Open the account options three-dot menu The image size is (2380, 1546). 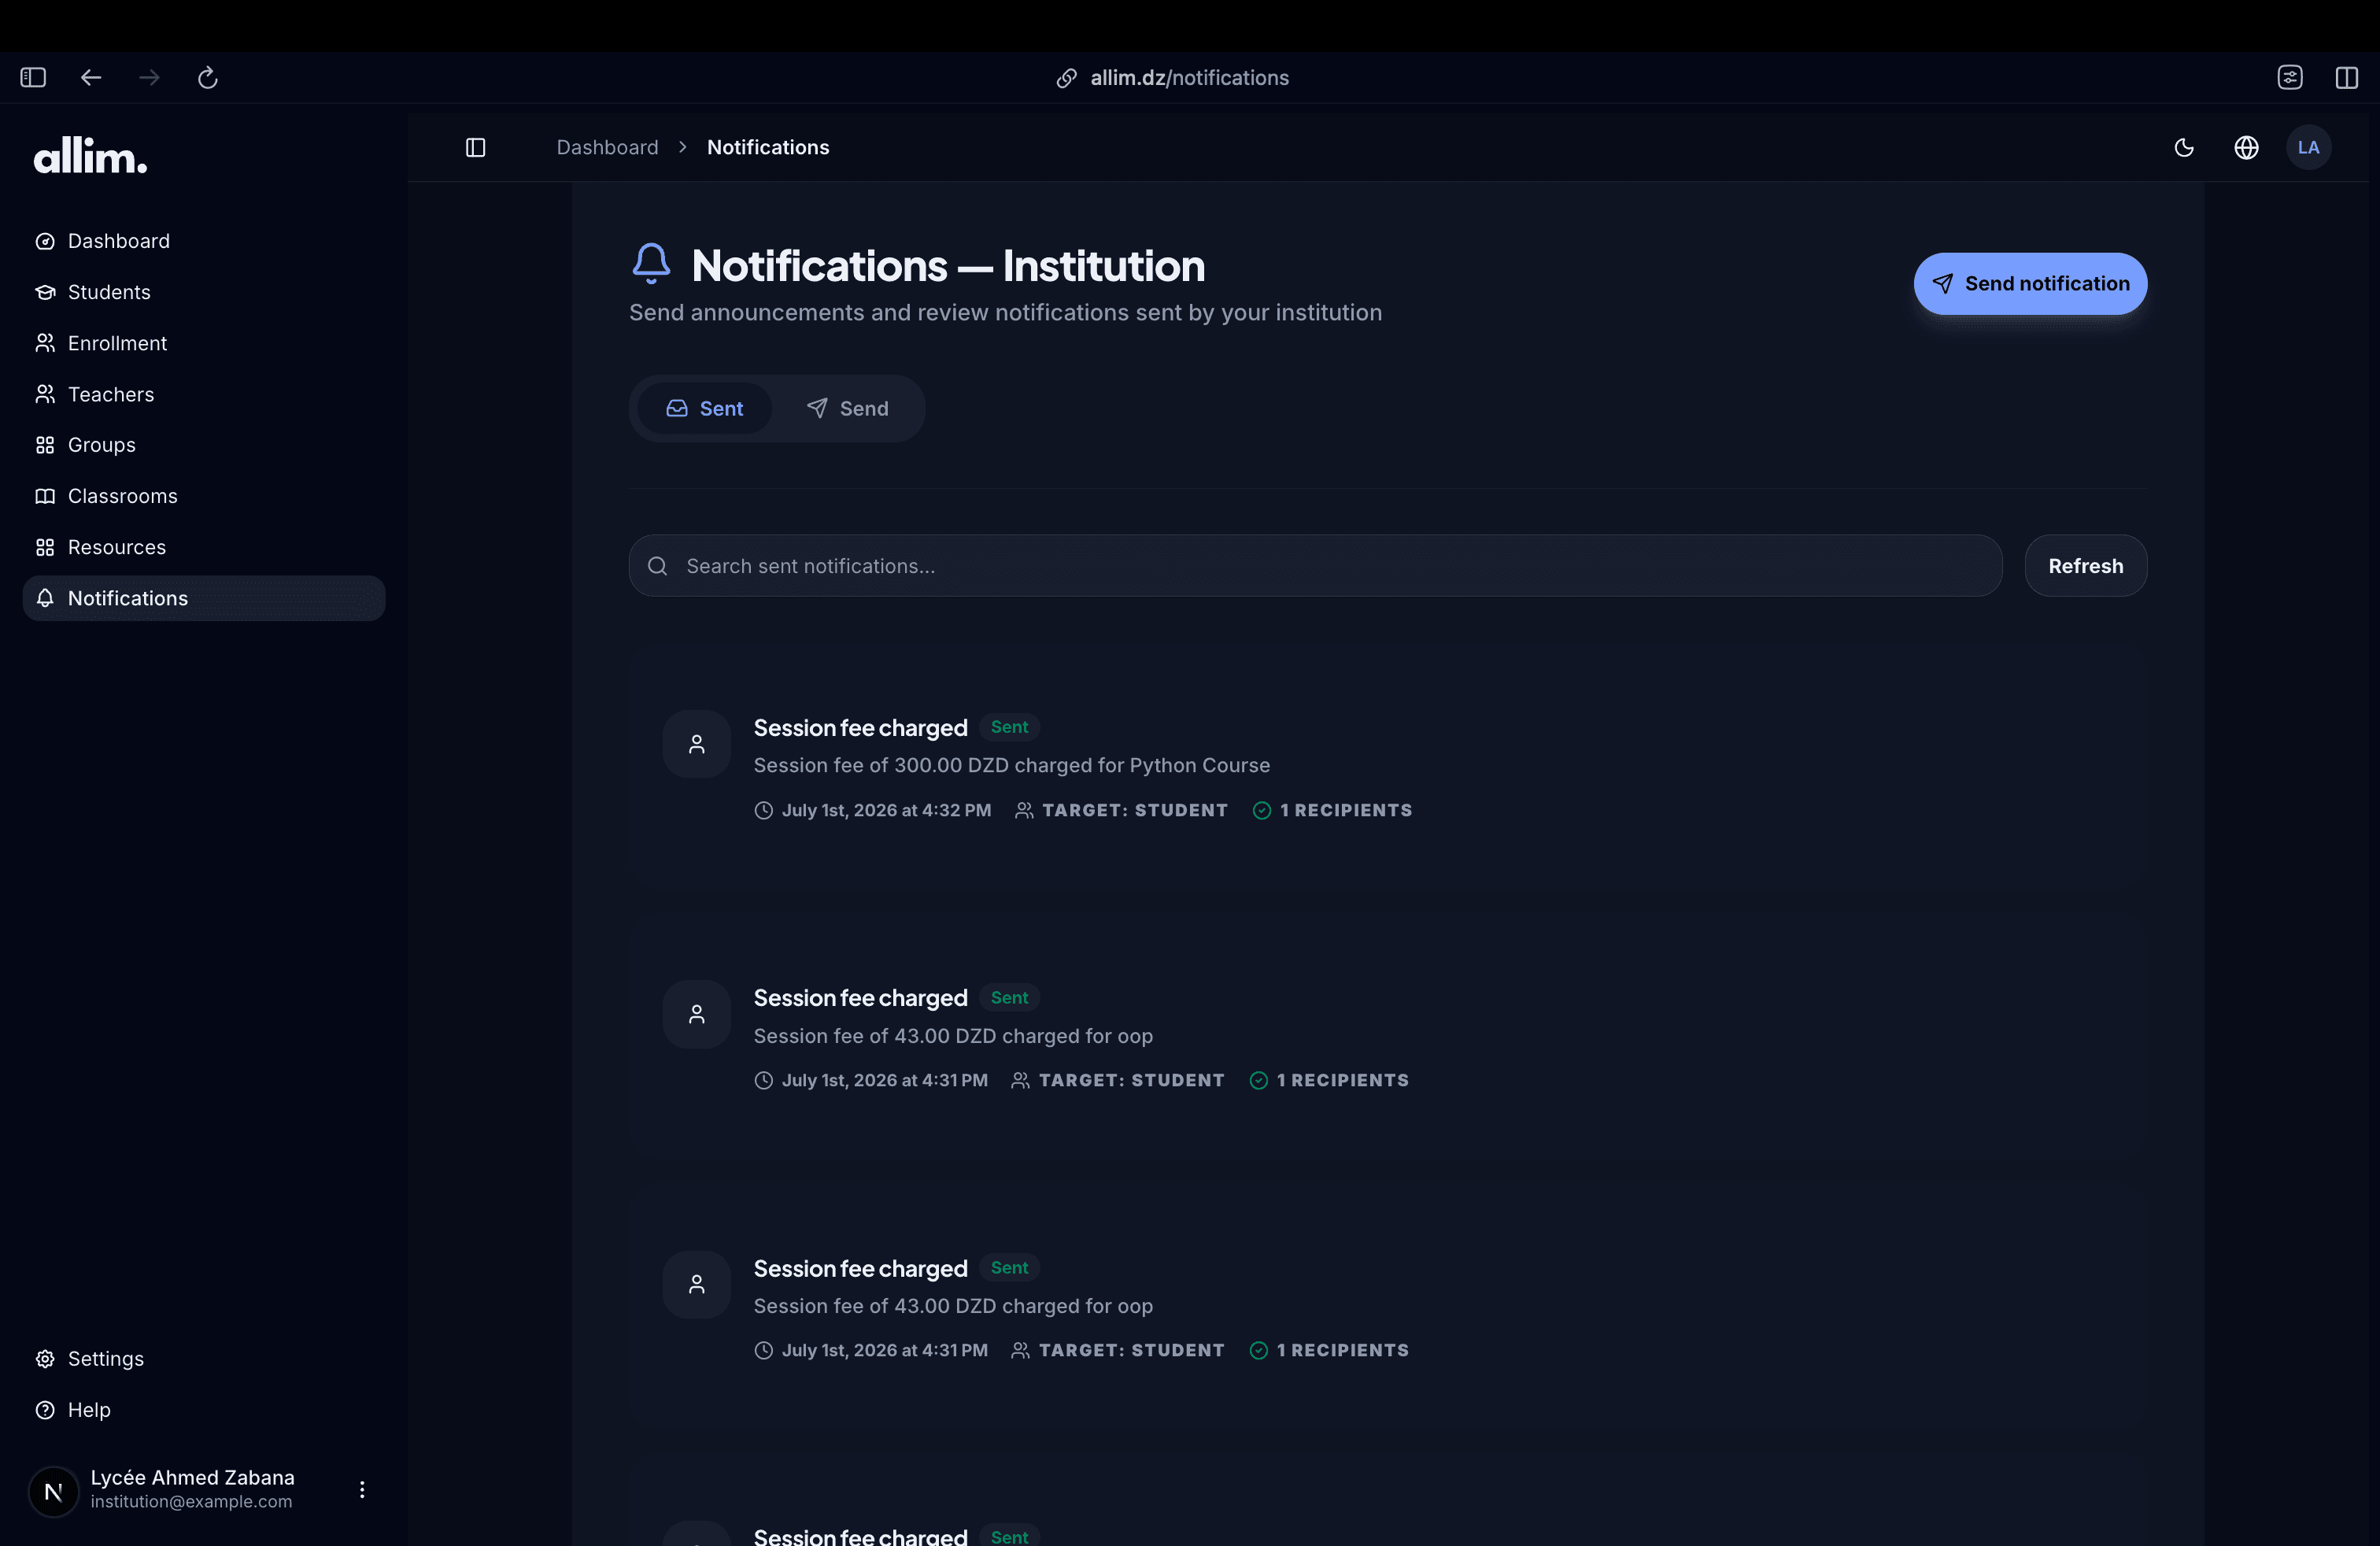361,1489
